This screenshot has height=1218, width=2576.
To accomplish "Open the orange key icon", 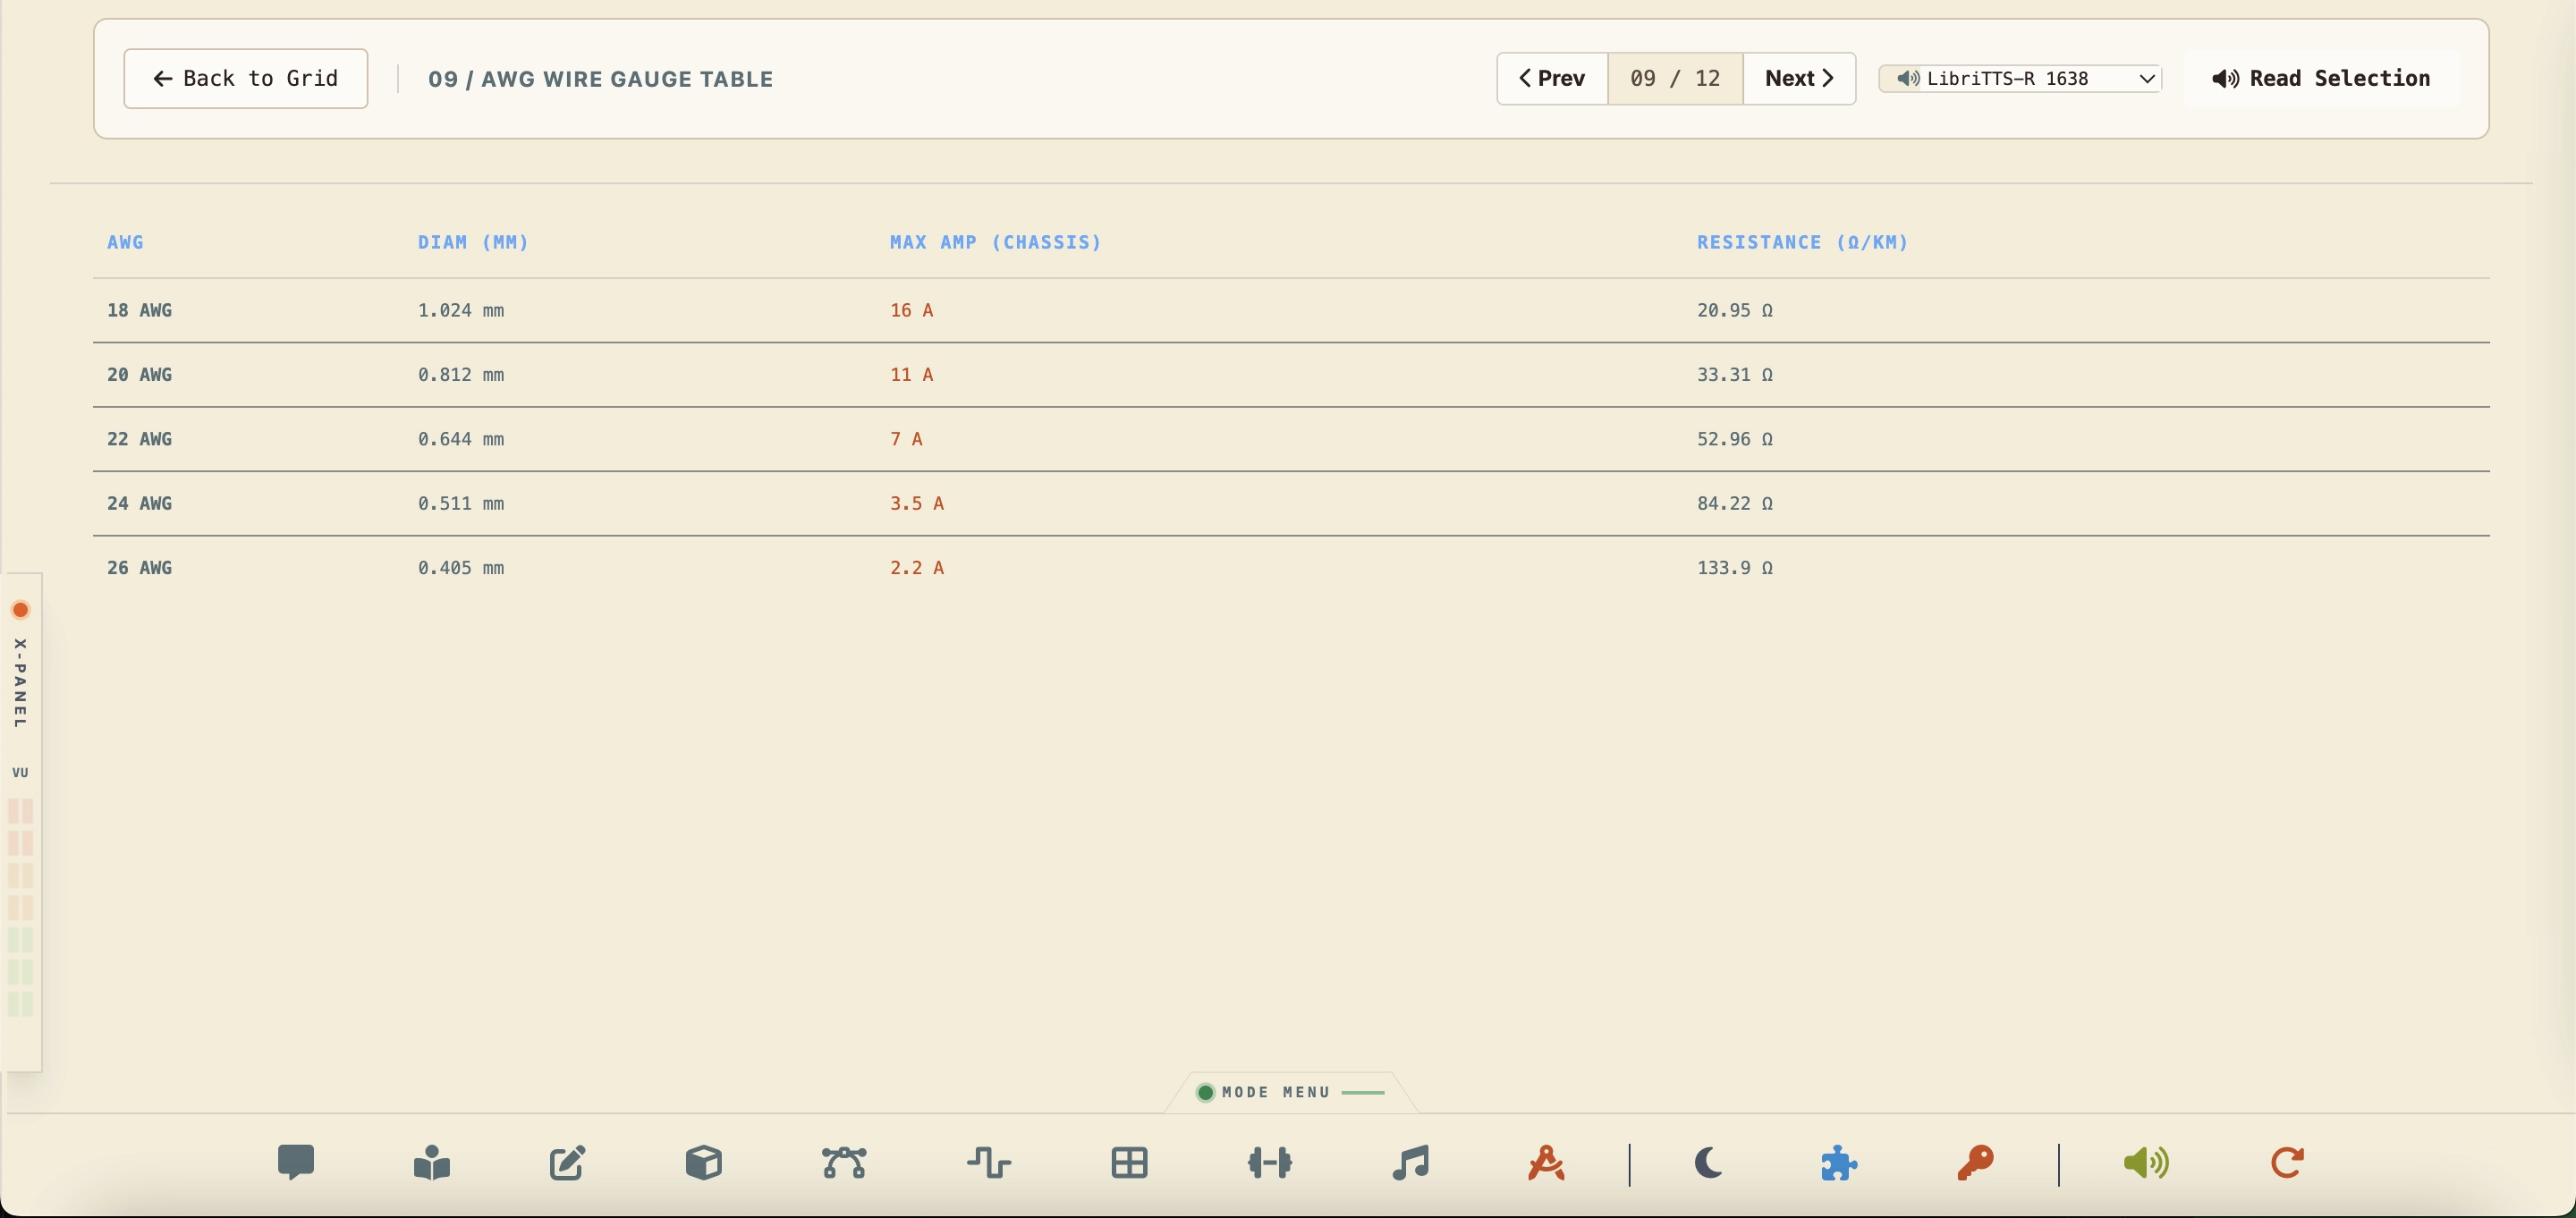I will click(x=1975, y=1162).
